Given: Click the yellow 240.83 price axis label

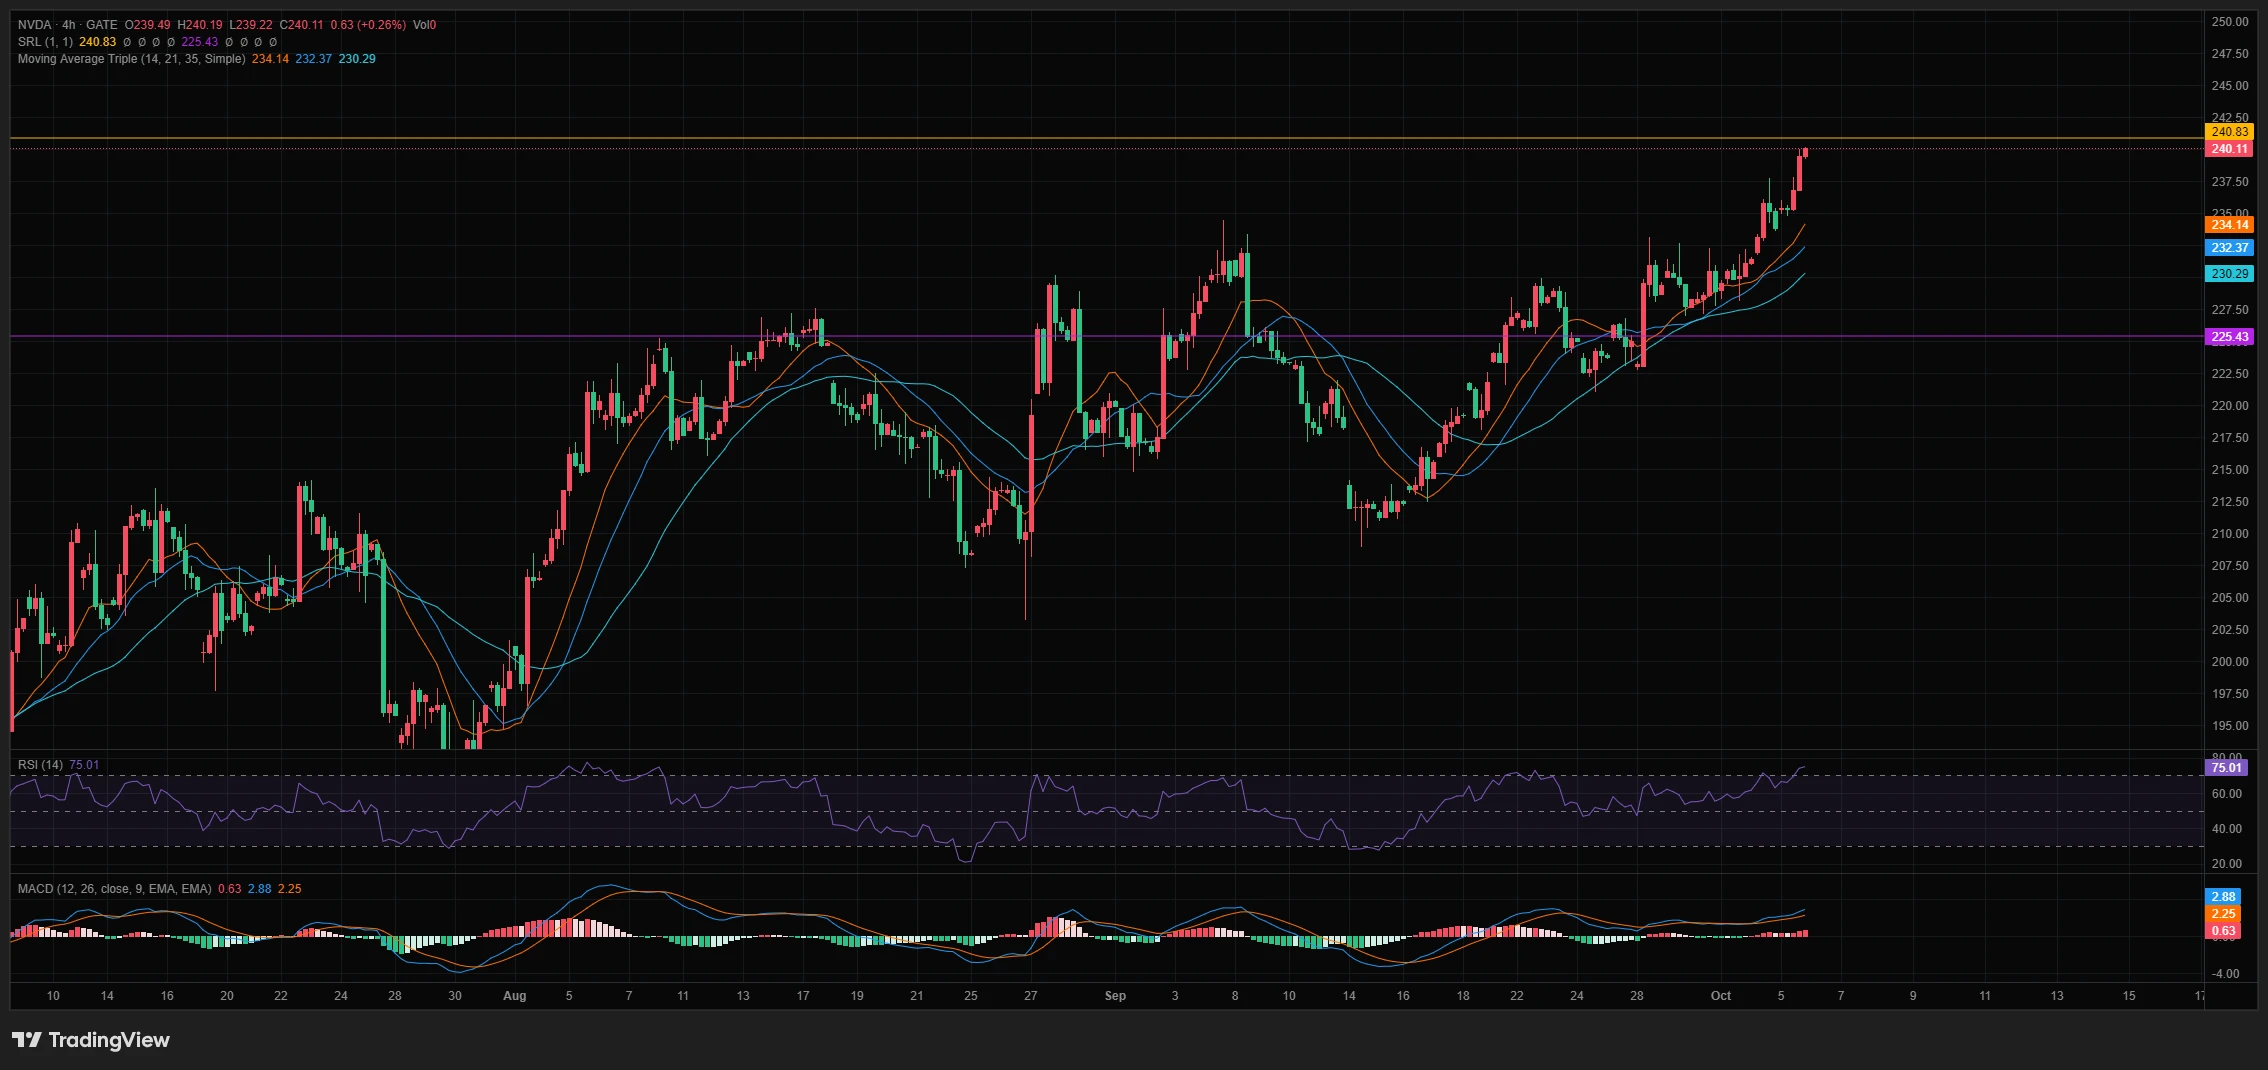Looking at the screenshot, I should [x=2229, y=132].
